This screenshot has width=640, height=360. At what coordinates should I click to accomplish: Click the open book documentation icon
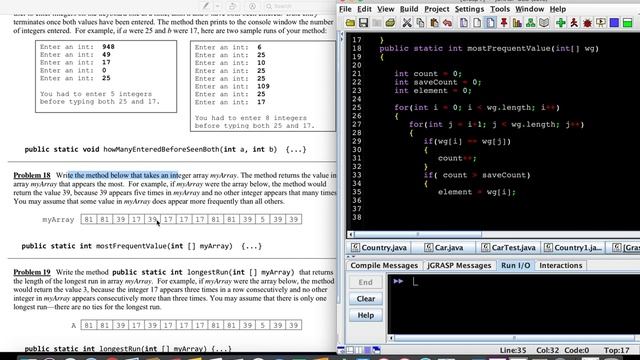544,23
